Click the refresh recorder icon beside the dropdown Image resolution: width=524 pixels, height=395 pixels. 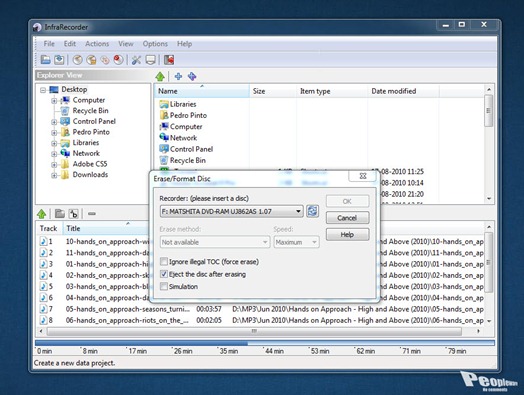(x=312, y=211)
